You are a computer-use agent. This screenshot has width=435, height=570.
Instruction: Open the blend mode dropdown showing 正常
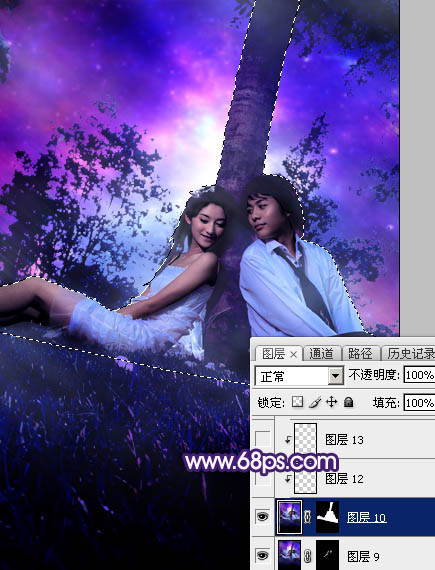[x=299, y=376]
